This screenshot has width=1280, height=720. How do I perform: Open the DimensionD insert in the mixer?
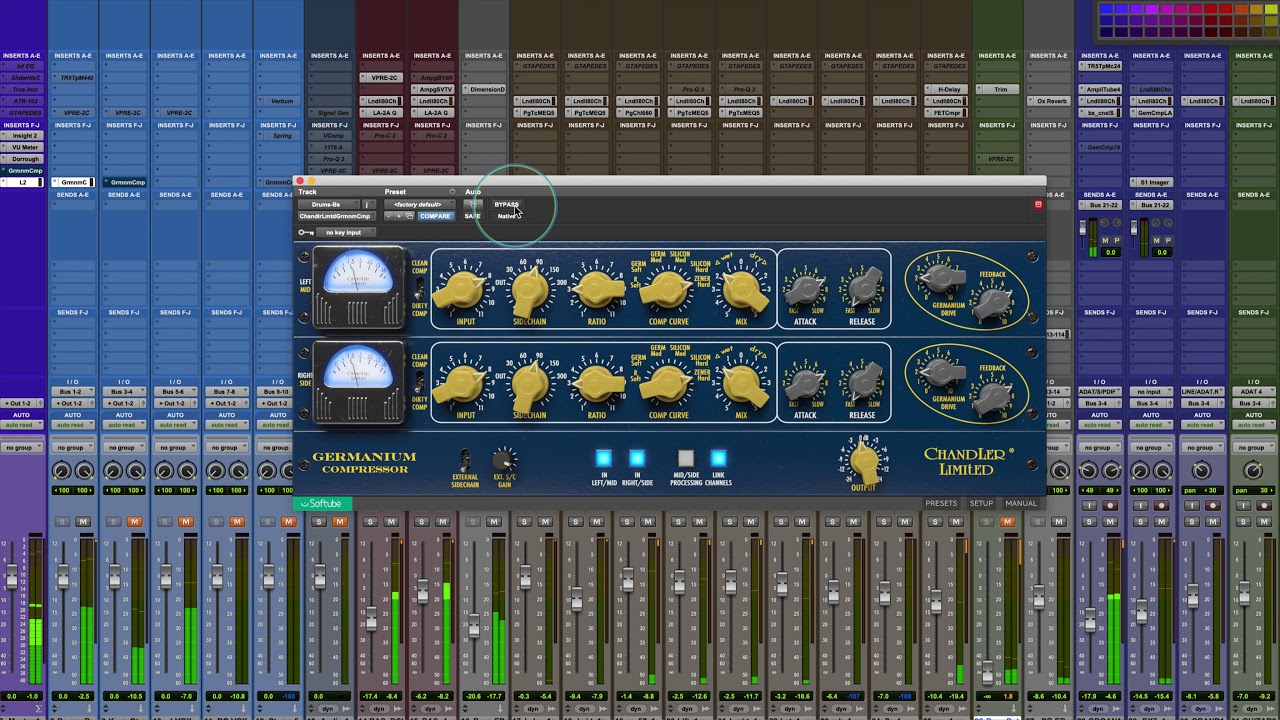pos(484,89)
